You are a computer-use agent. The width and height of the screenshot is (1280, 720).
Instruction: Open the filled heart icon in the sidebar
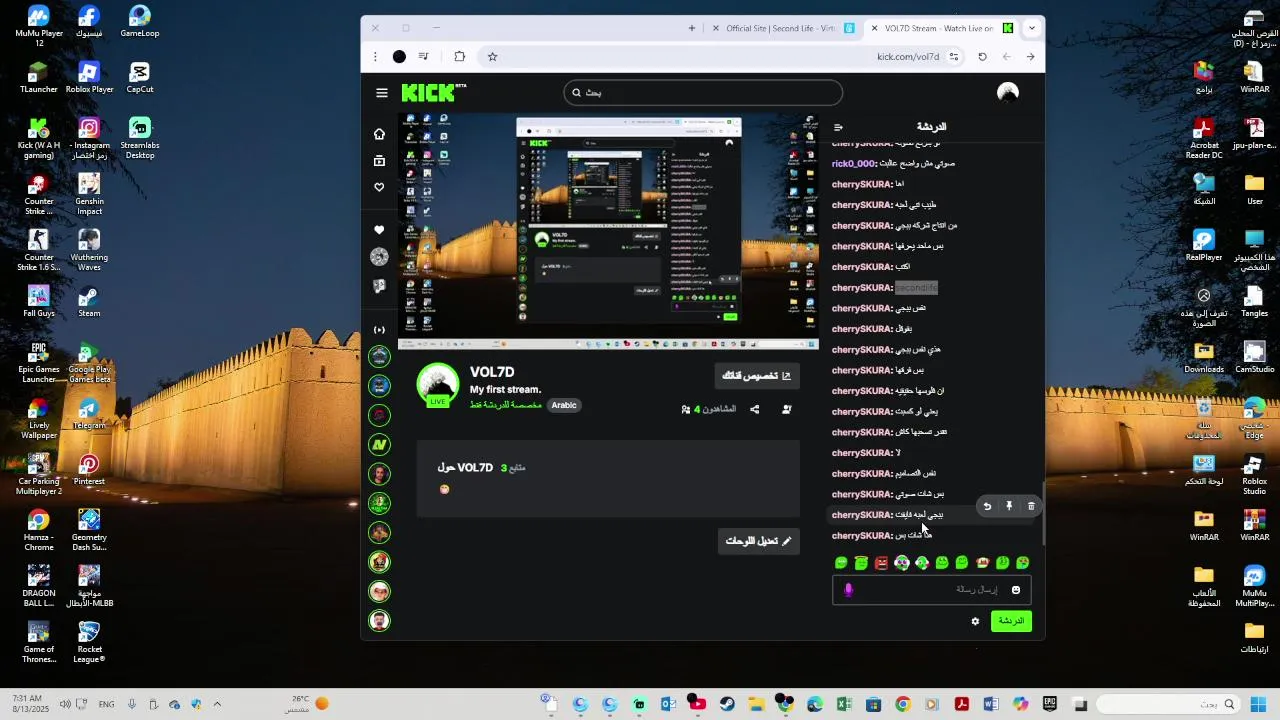click(379, 230)
